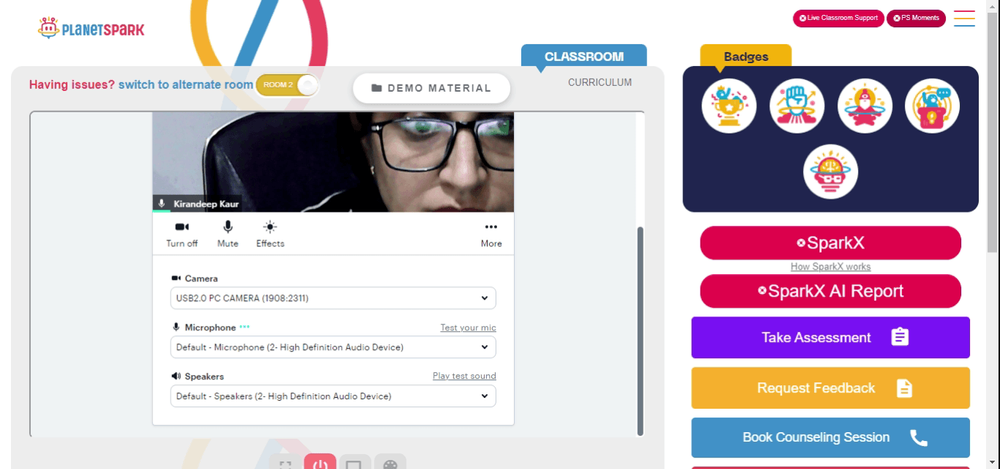Open the More options menu
Screen dimensions: 1000x469
pos(491,234)
